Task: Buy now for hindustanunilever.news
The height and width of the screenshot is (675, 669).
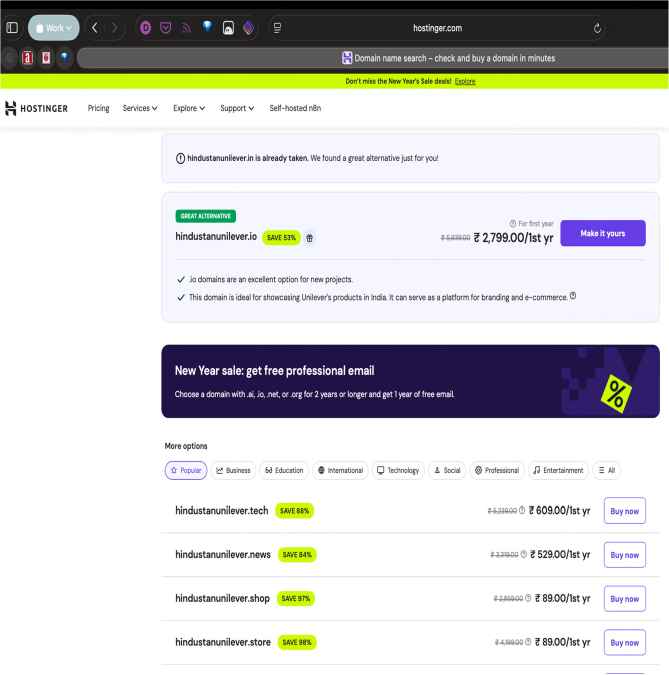Action: click(x=625, y=555)
